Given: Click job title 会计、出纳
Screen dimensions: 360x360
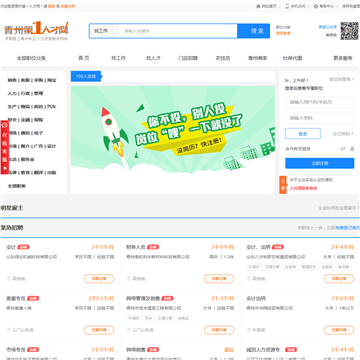Looking at the screenshot, I should point(258,247).
